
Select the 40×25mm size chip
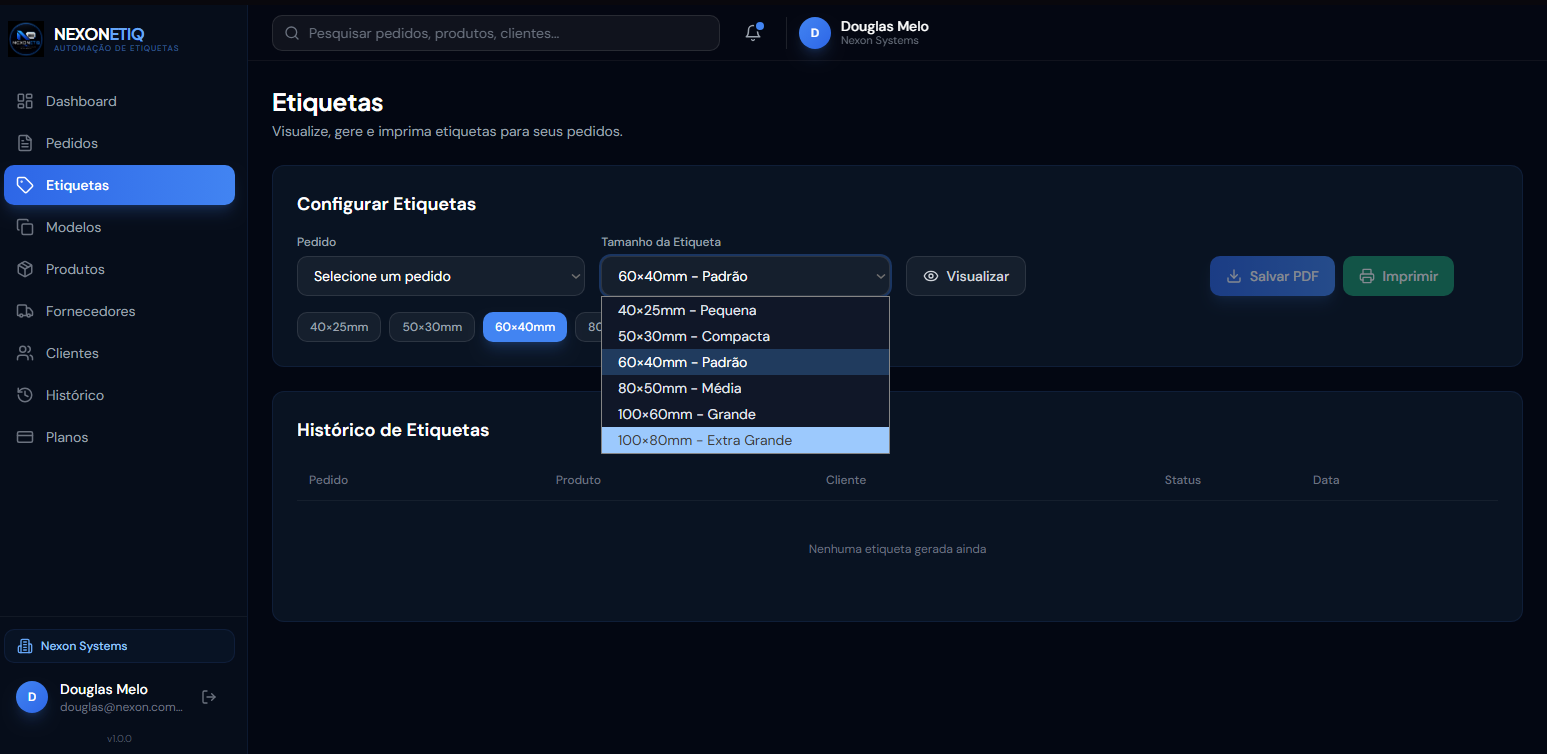(x=339, y=327)
